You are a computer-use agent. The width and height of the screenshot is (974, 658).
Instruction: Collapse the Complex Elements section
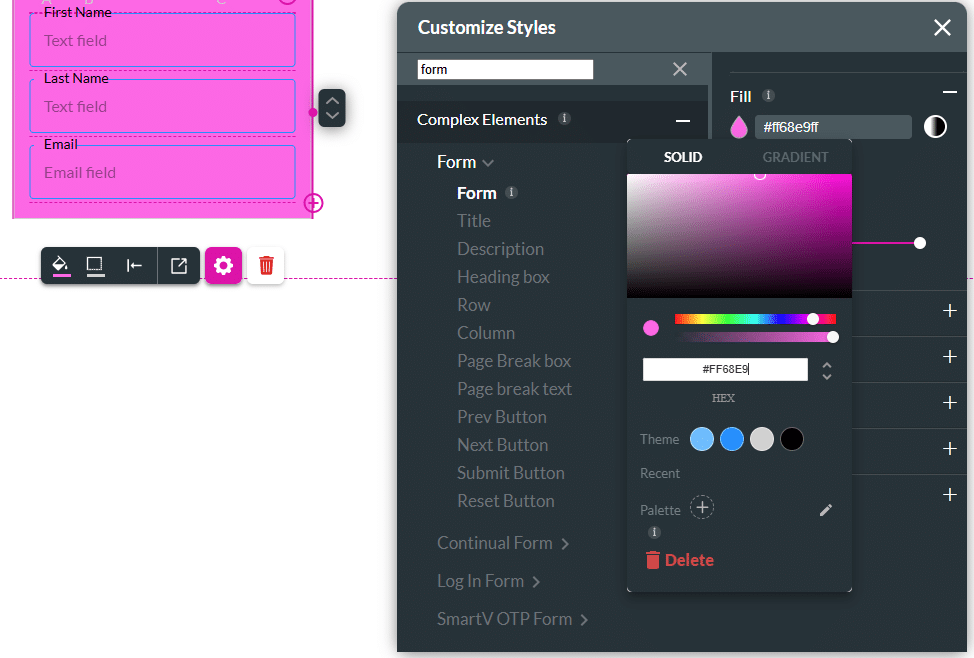(683, 120)
